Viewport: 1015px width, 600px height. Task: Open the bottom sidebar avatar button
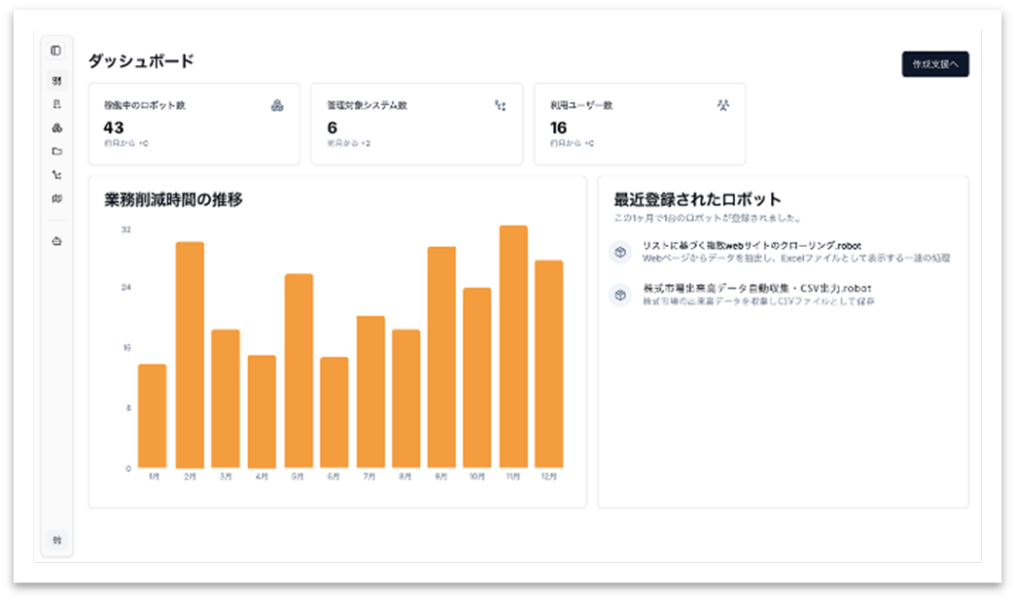56,540
